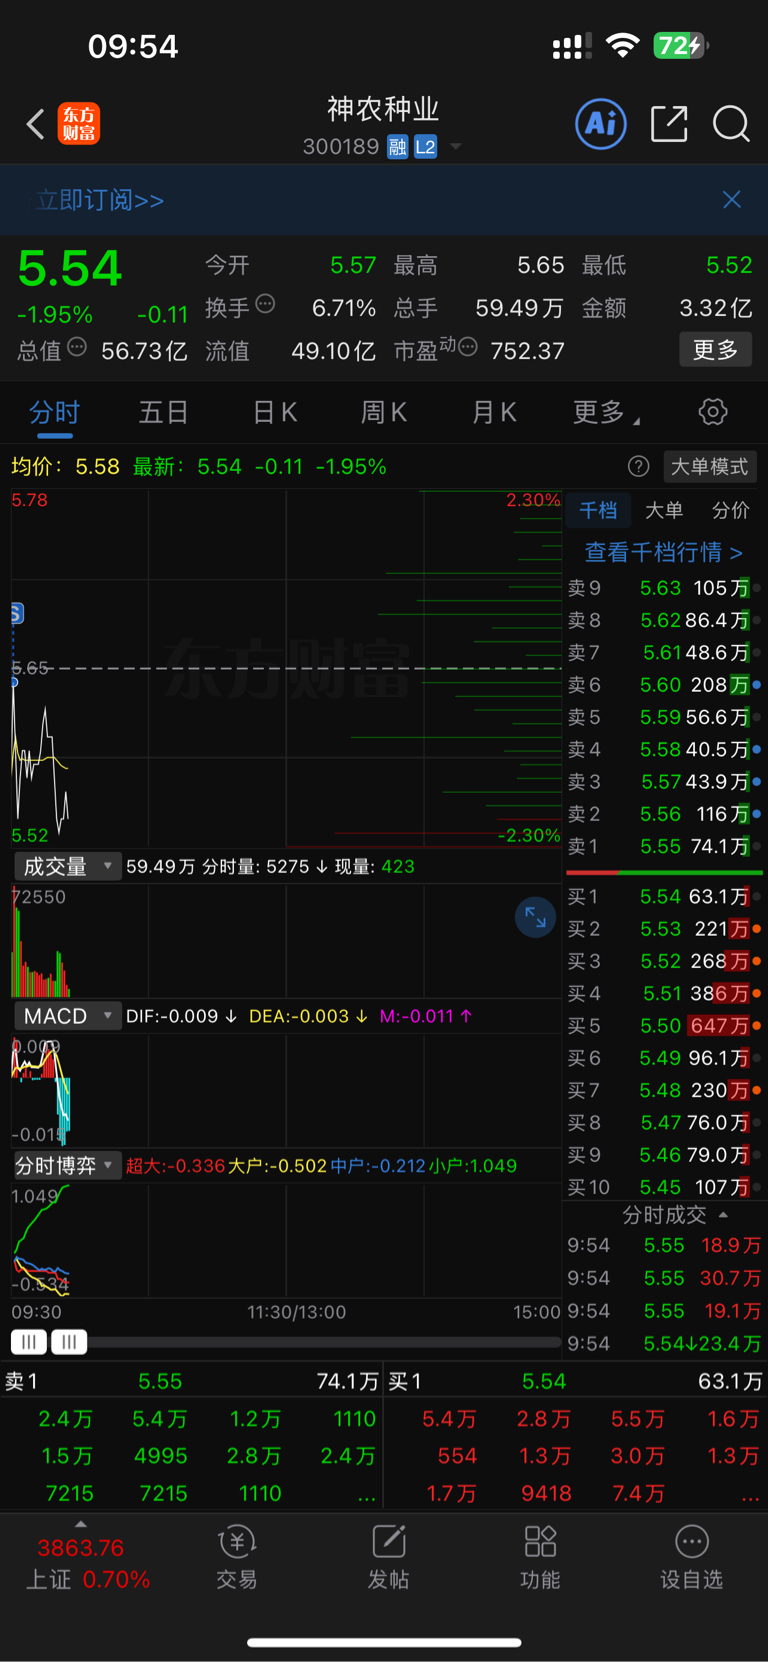Tap second chart range handle
Screen dimensions: 768x1662
[69, 1342]
